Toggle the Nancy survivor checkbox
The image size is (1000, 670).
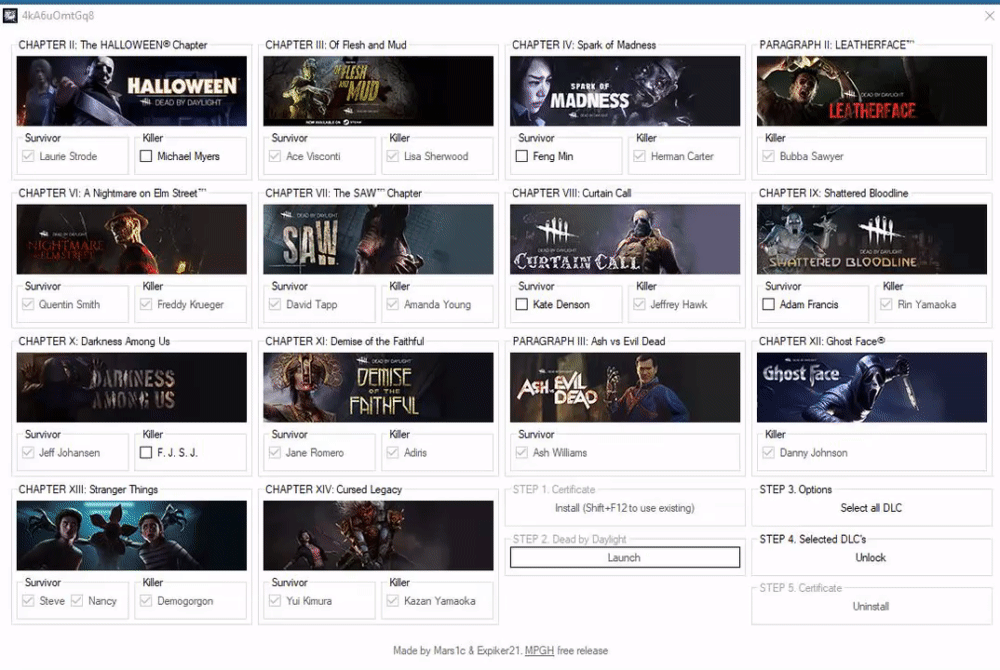tap(77, 601)
